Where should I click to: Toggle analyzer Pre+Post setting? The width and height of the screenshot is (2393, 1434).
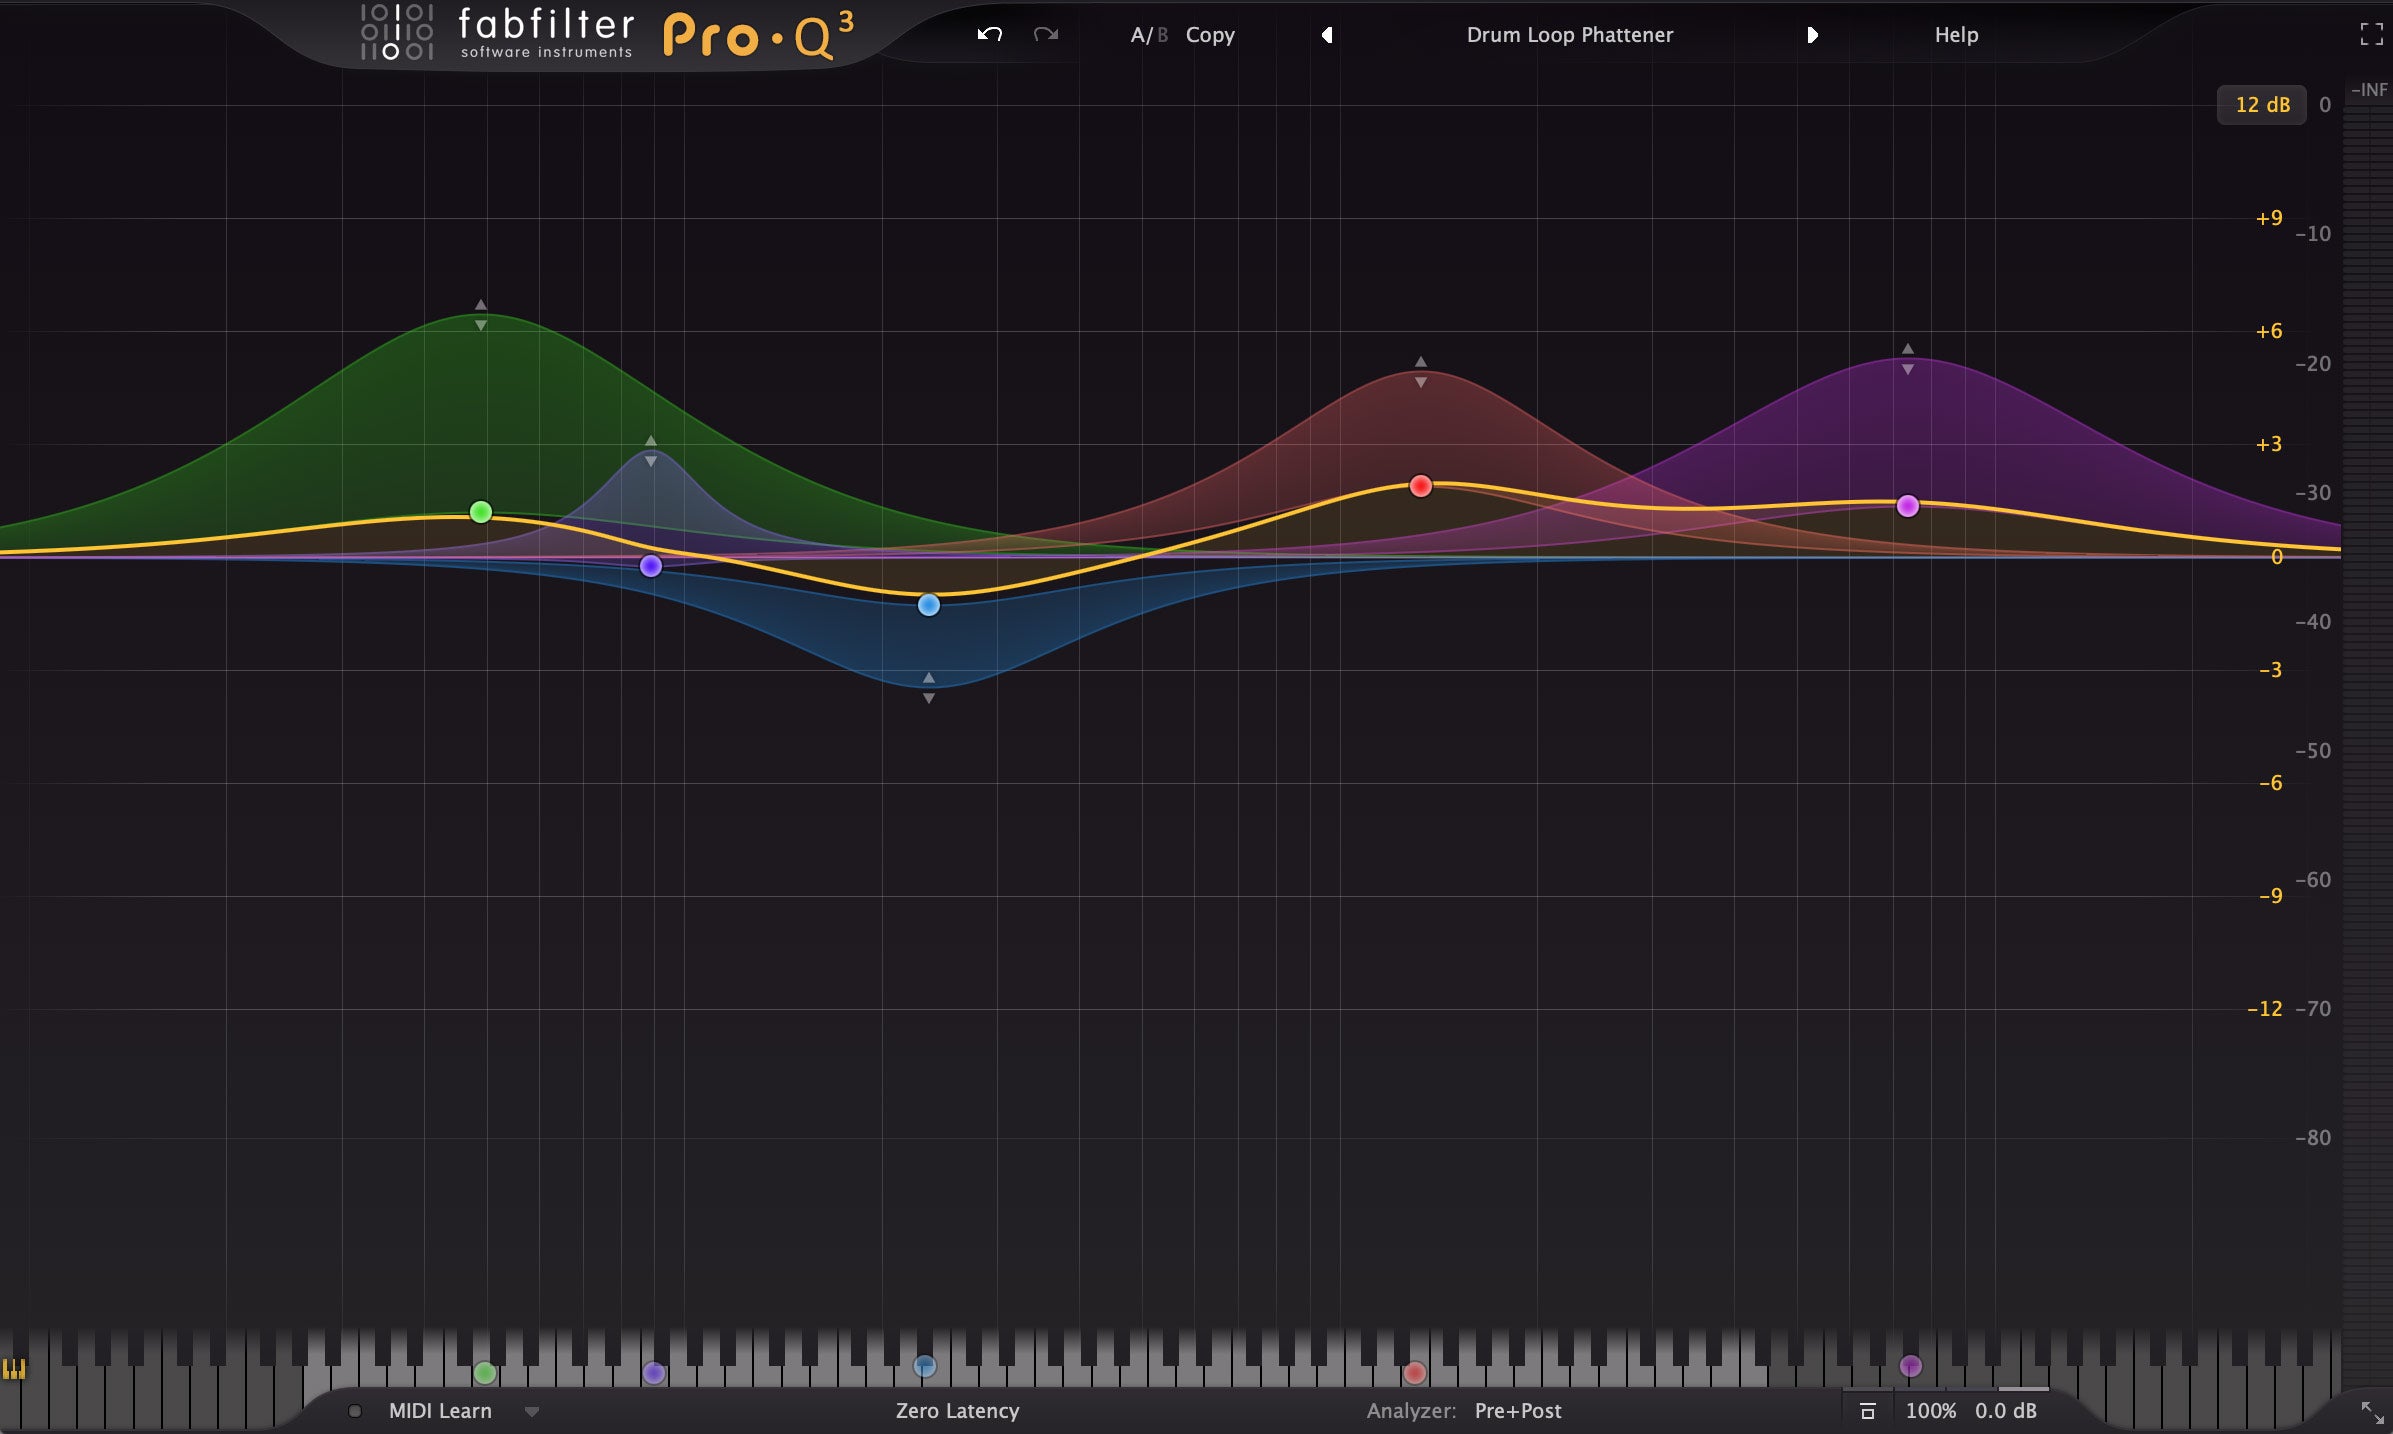(x=1517, y=1411)
